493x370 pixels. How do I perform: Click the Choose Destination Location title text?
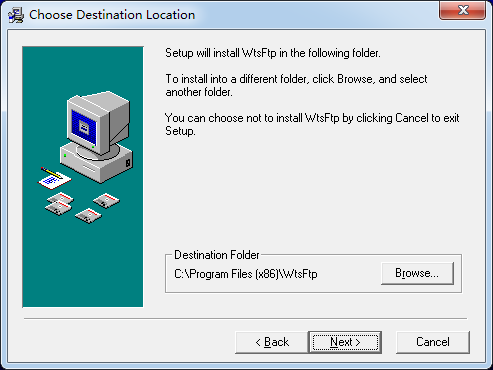(112, 15)
